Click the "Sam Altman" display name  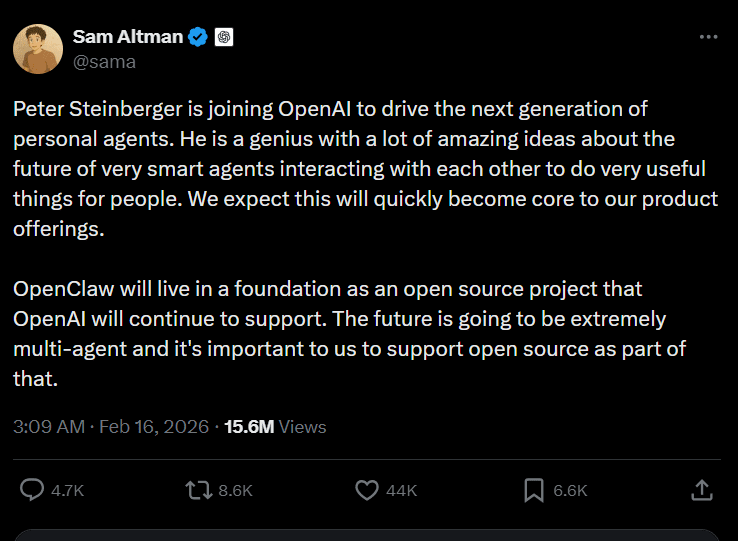point(127,37)
